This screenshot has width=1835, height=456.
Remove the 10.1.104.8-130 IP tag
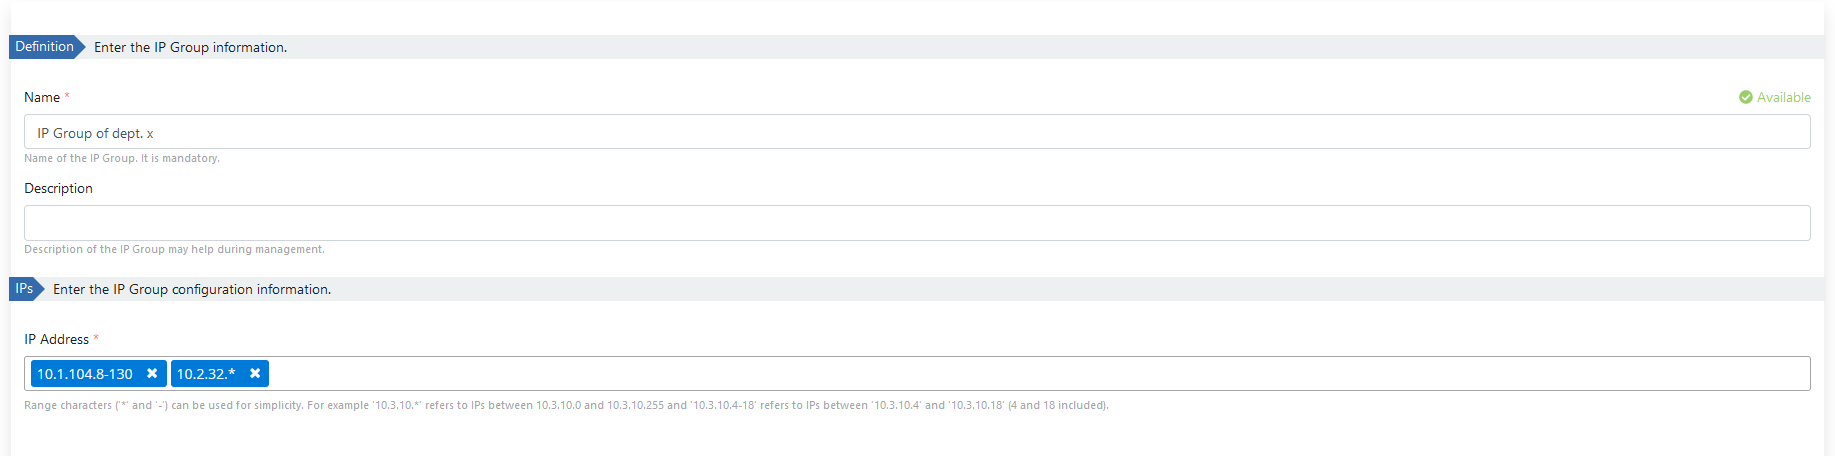click(152, 374)
